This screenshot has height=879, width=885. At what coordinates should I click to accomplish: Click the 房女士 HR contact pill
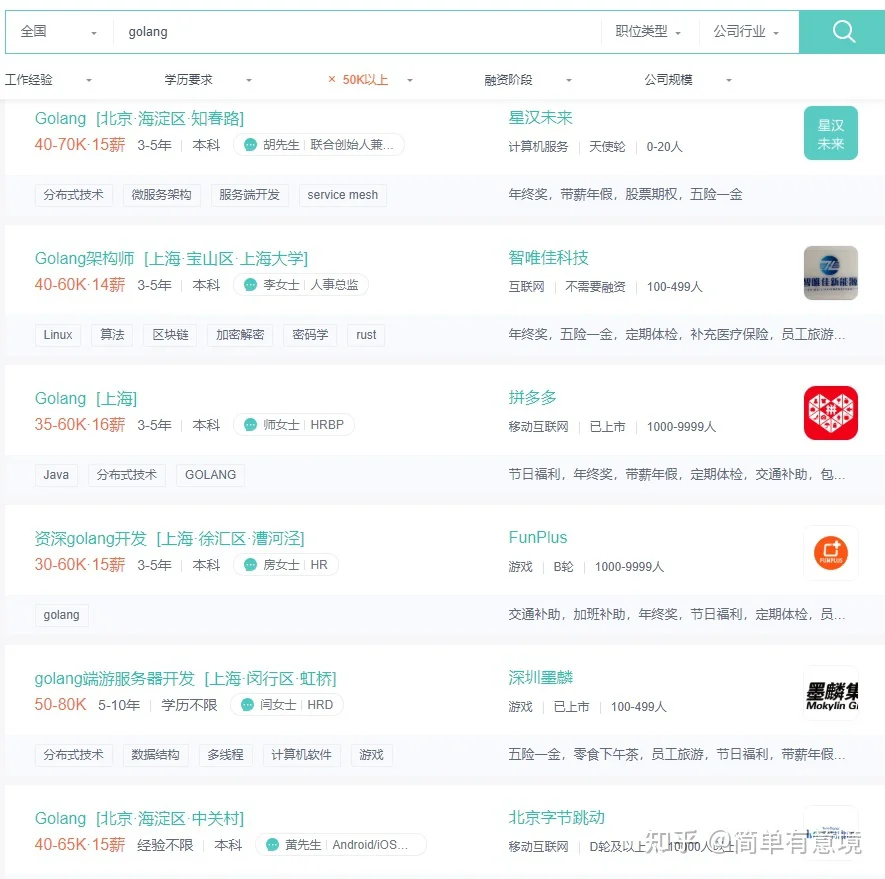(286, 565)
